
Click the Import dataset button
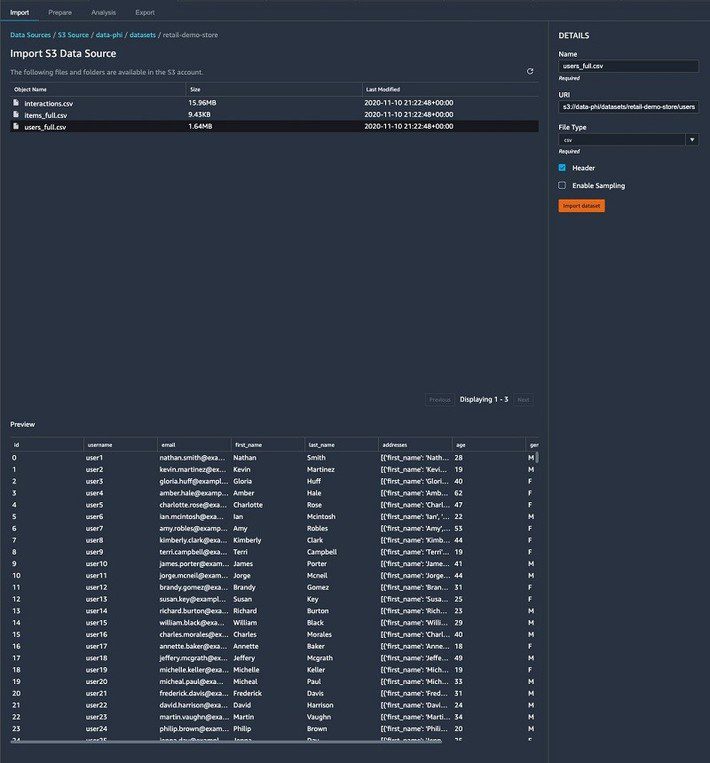(582, 205)
